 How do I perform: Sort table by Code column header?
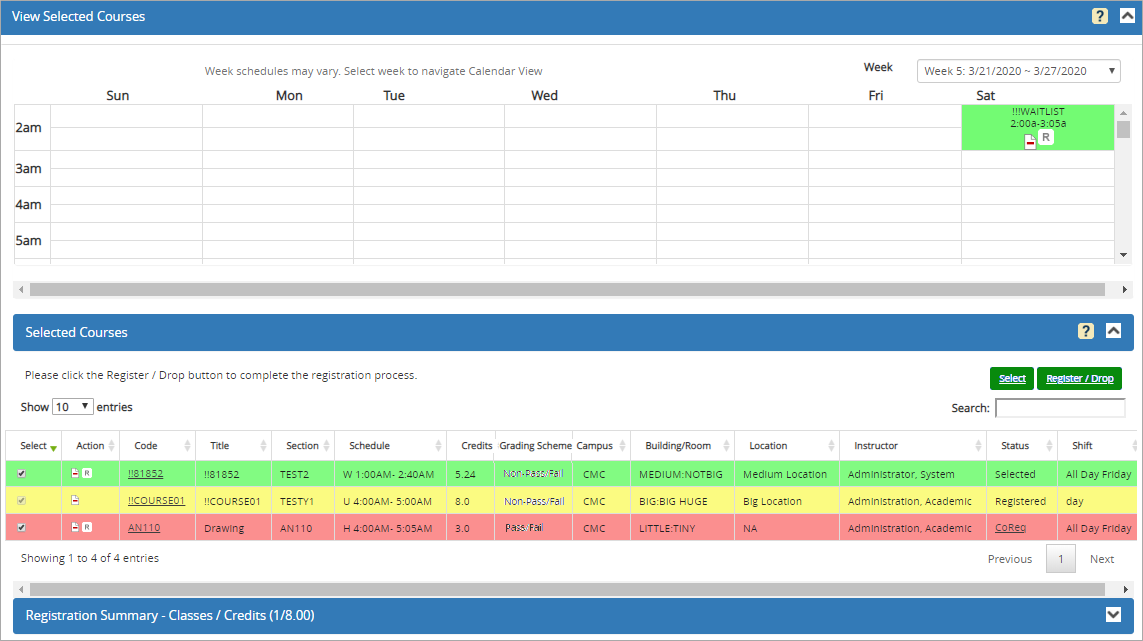pyautogui.click(x=146, y=446)
